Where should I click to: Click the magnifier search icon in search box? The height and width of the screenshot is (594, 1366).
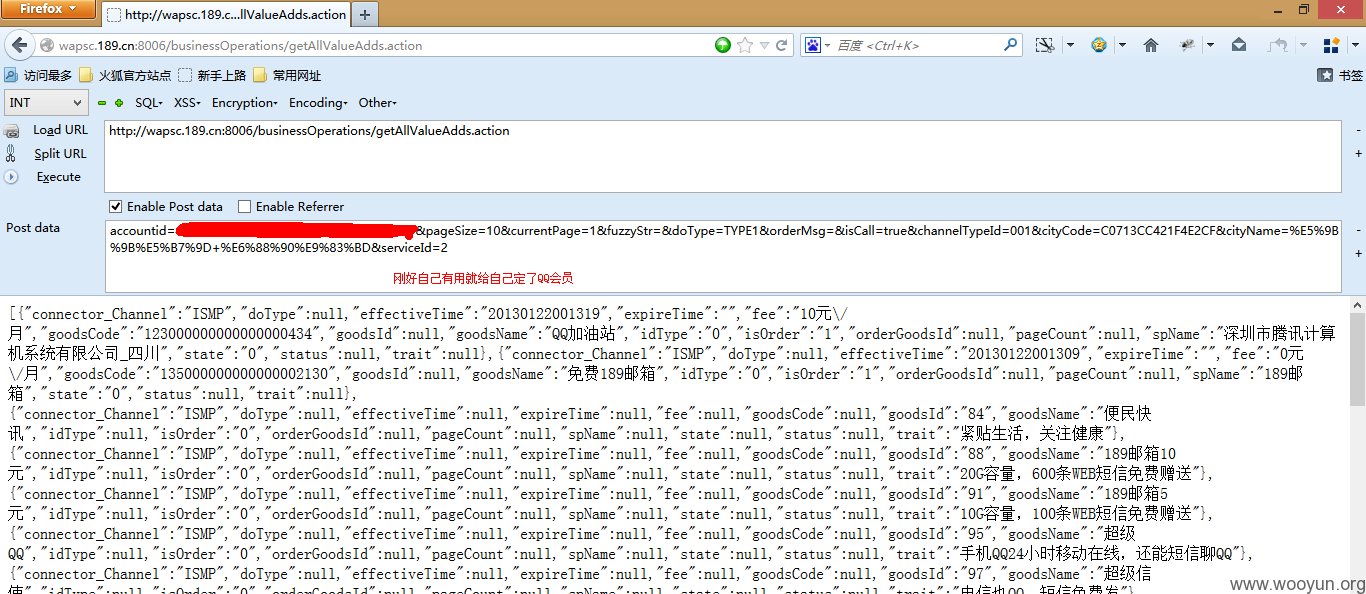coord(1011,45)
